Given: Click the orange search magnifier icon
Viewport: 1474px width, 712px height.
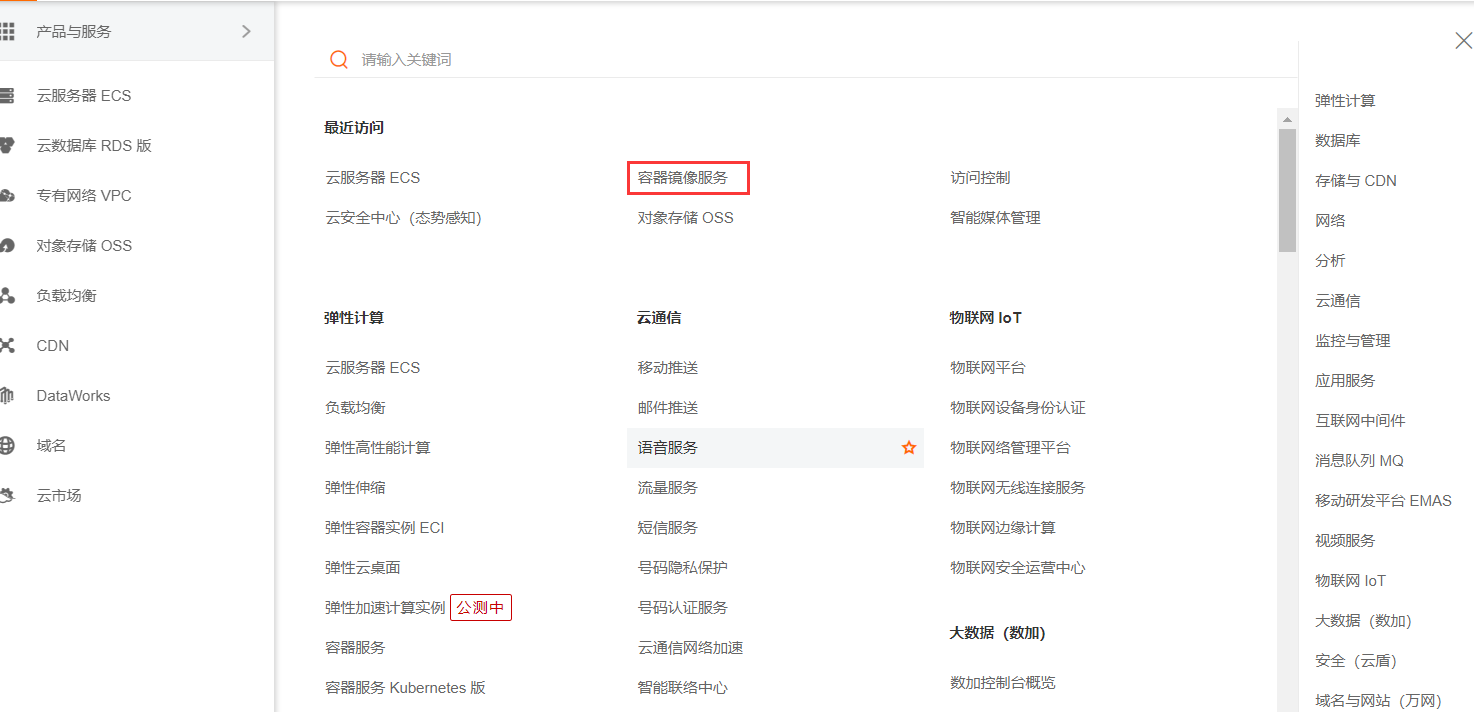Looking at the screenshot, I should pos(339,60).
